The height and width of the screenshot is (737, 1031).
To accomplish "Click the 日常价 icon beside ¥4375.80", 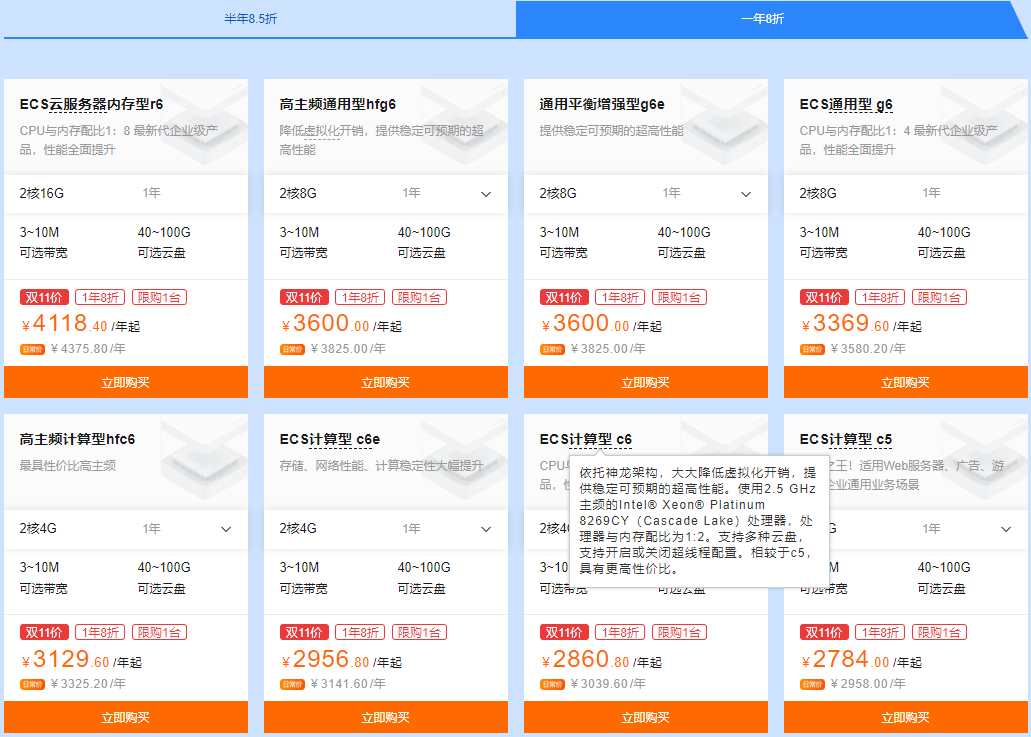I will (32, 349).
